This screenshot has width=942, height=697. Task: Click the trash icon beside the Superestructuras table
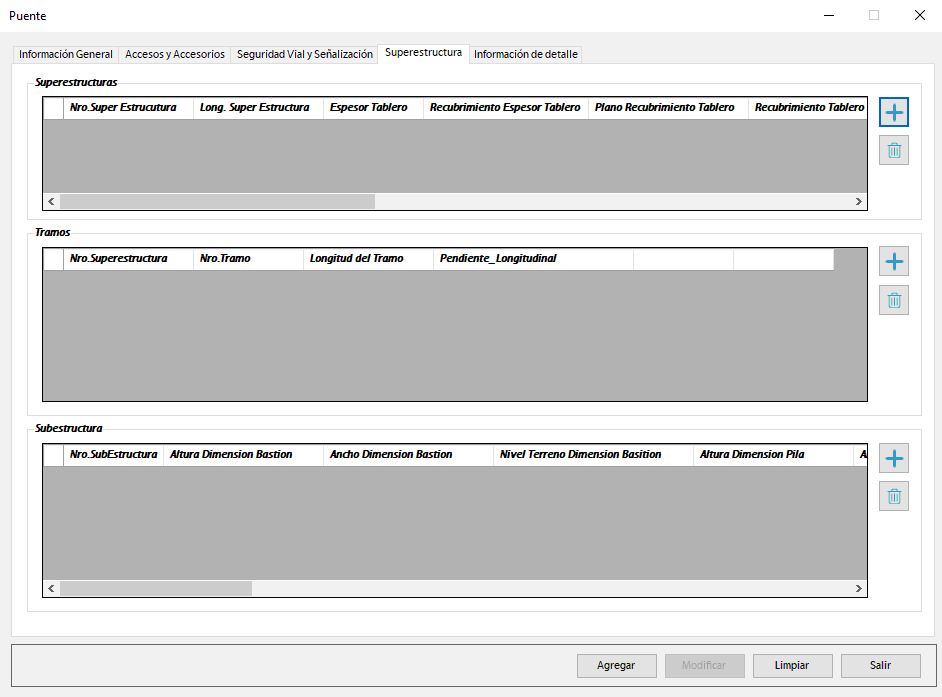pos(894,150)
